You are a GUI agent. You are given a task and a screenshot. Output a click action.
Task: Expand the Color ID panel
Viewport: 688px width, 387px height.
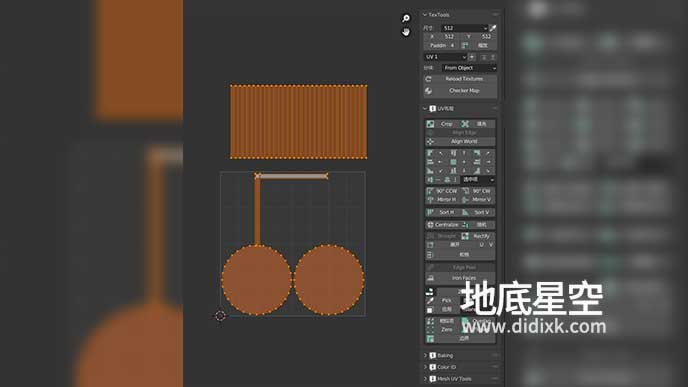(425, 367)
